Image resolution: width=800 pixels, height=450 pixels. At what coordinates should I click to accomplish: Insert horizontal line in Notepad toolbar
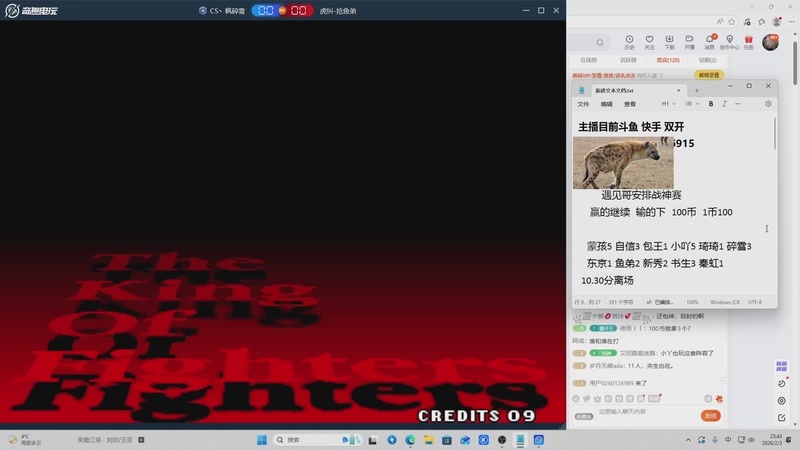click(738, 104)
